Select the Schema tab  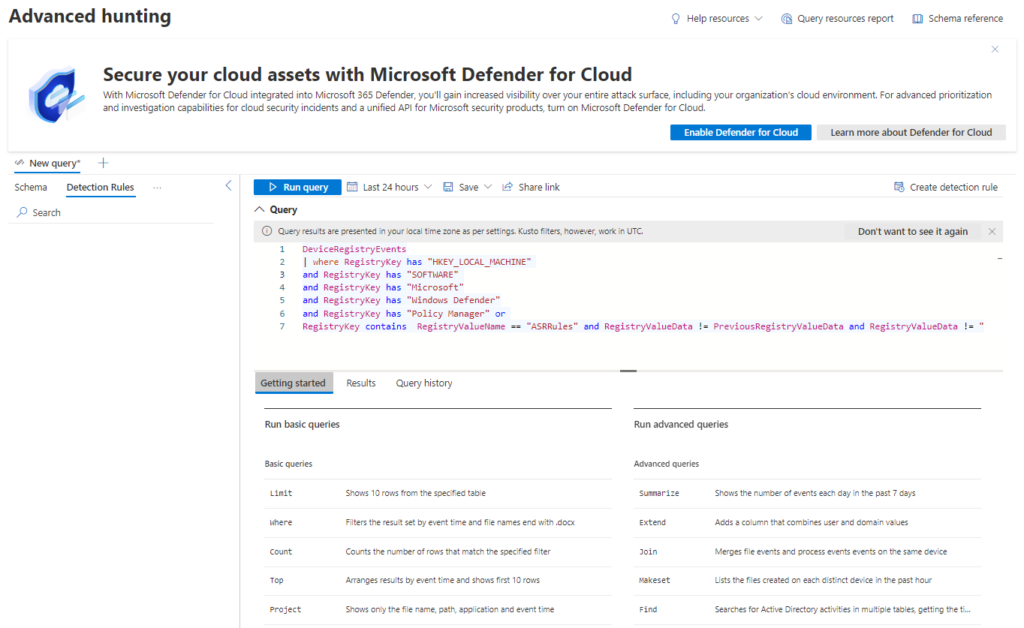pyautogui.click(x=31, y=187)
